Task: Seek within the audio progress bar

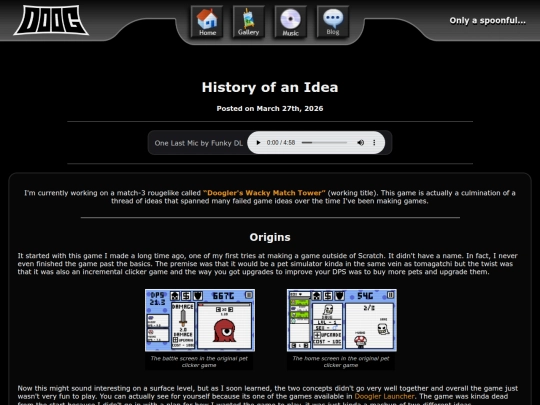Action: 324,143
